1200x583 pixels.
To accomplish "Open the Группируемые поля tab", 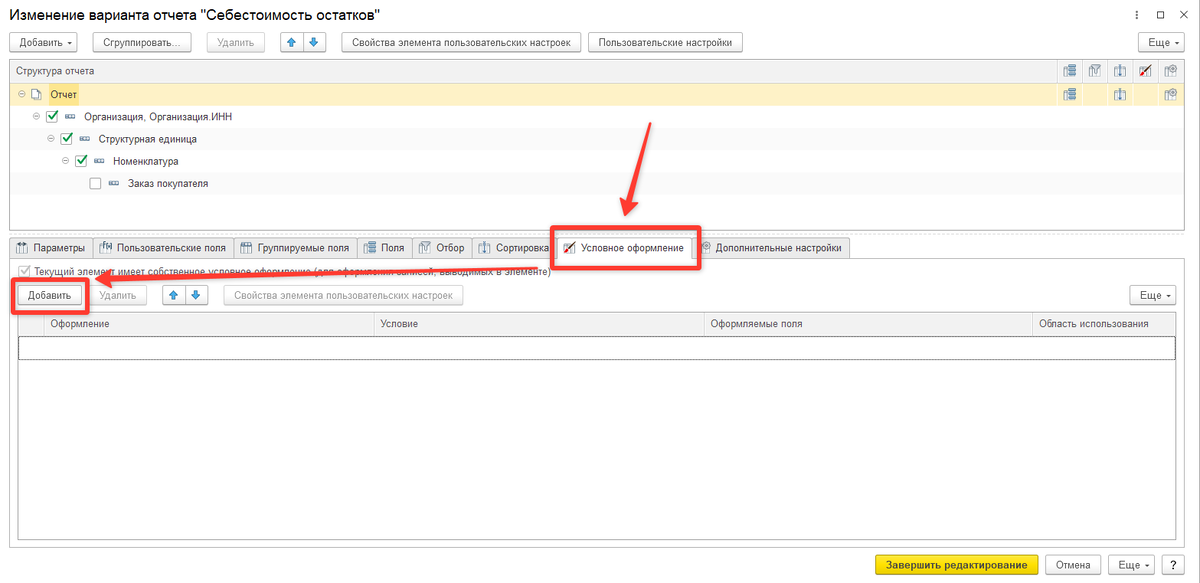I will (296, 248).
